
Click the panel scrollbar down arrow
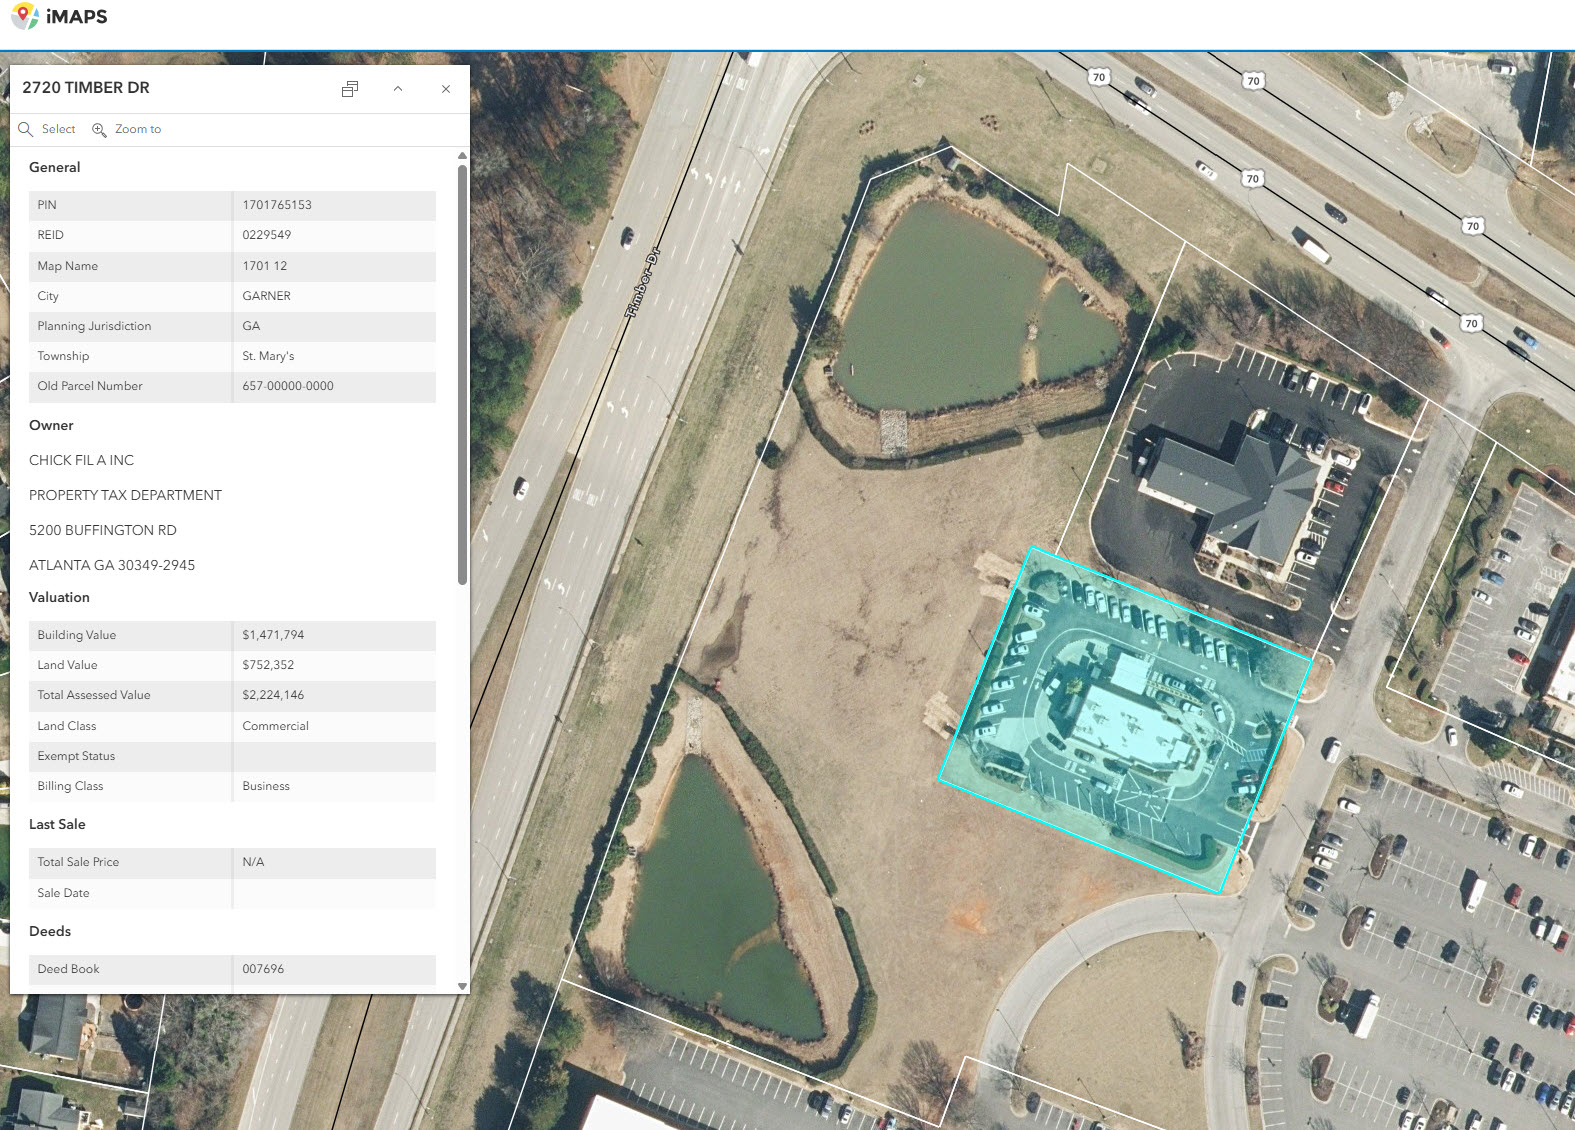tap(462, 986)
